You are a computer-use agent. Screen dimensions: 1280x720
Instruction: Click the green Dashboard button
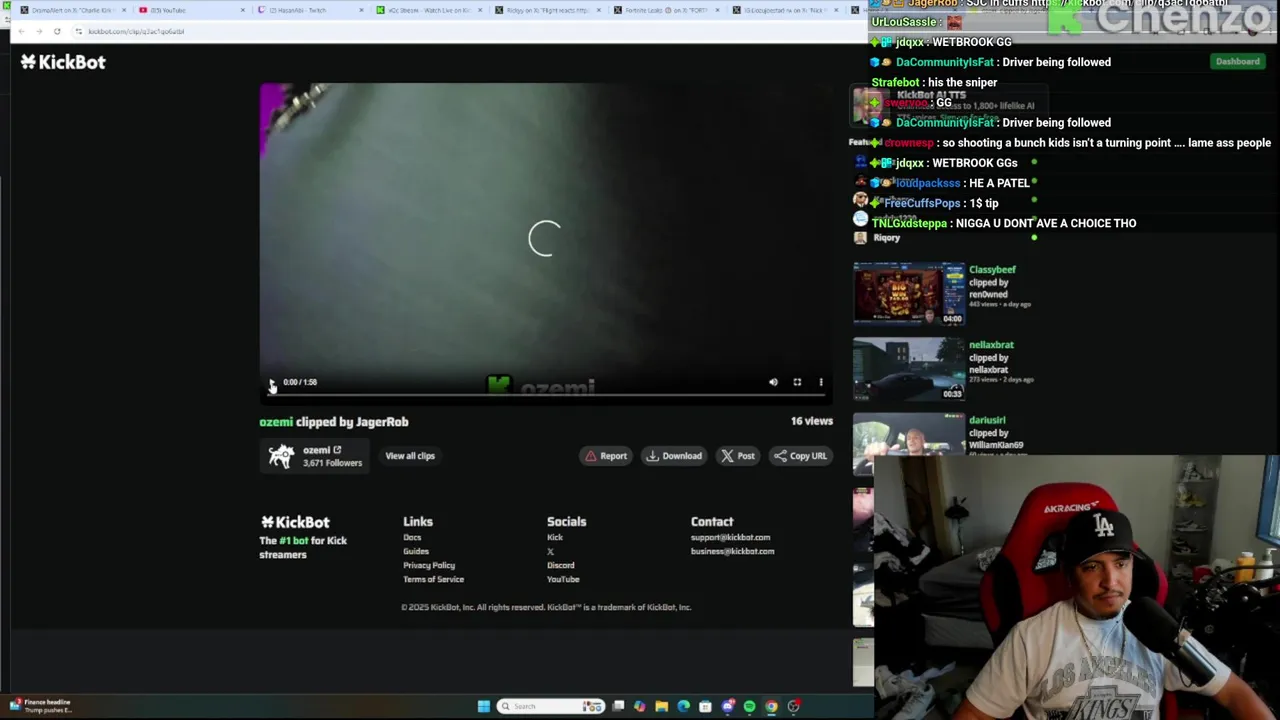click(x=1237, y=62)
